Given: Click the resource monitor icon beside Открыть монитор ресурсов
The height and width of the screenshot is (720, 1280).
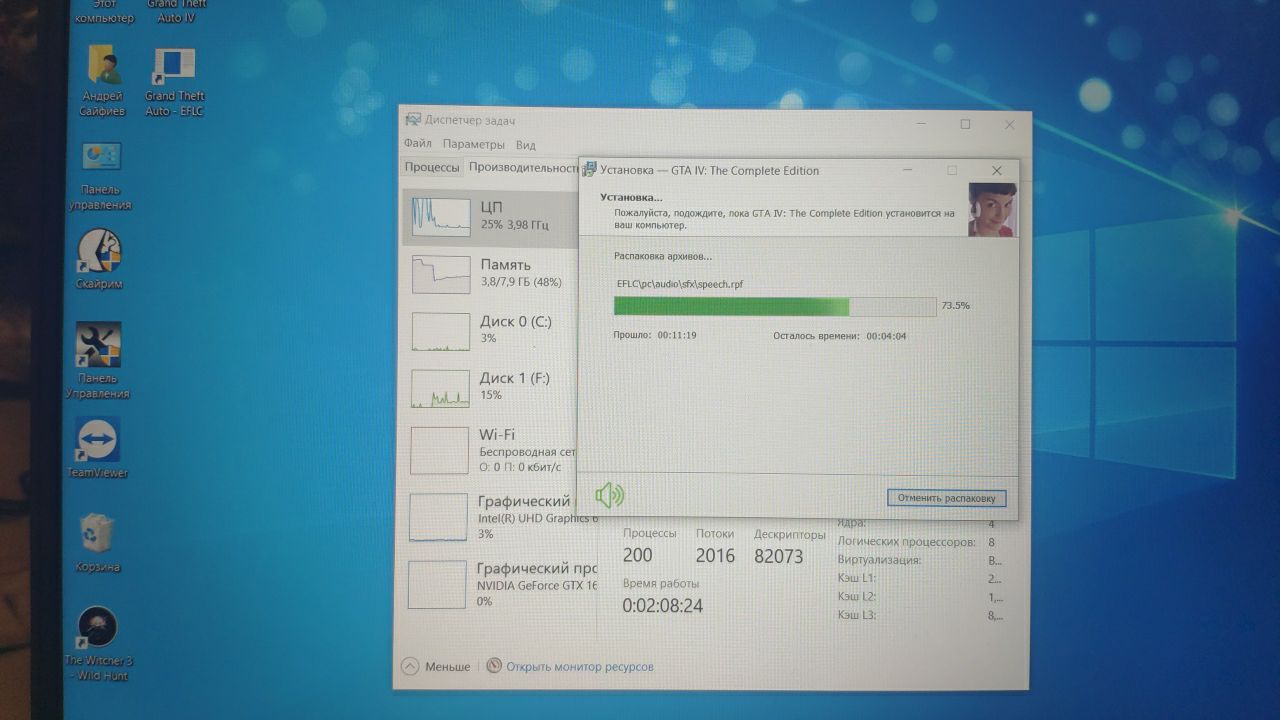Looking at the screenshot, I should [494, 666].
